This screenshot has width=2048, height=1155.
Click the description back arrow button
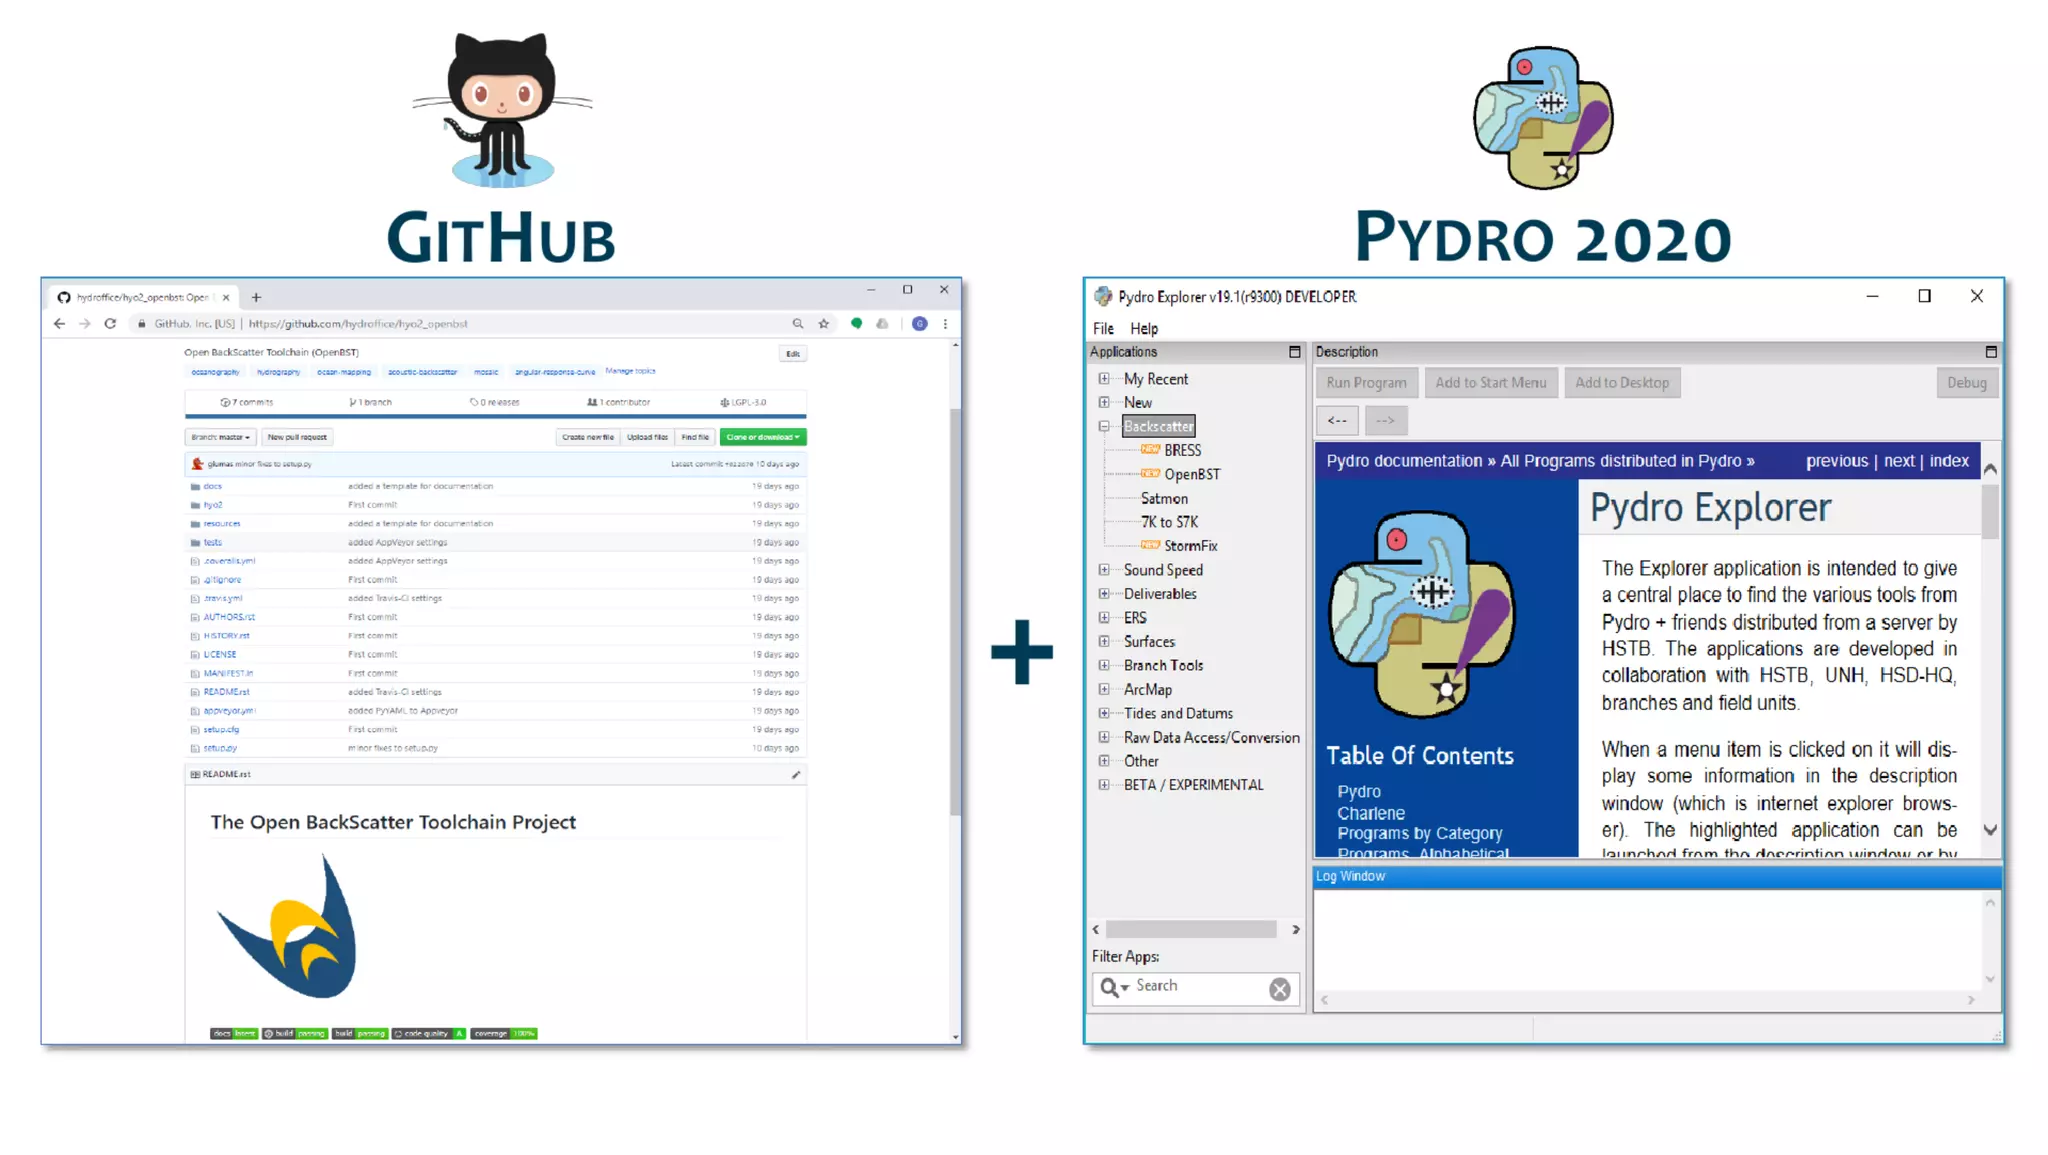tap(1337, 420)
